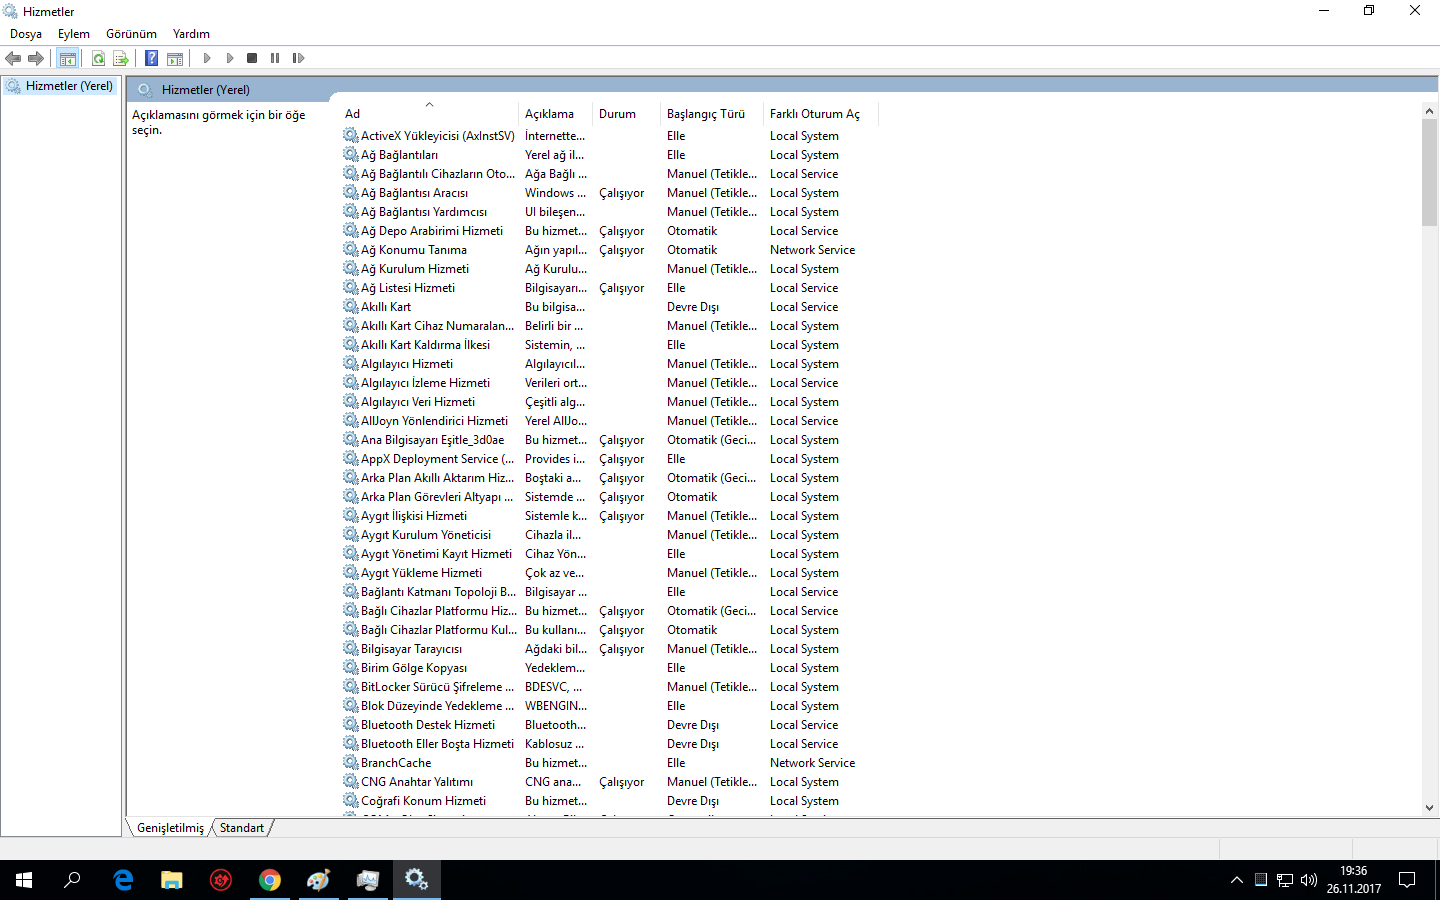Click the red app icon on taskbar
This screenshot has height=900, width=1440.
[x=221, y=880]
